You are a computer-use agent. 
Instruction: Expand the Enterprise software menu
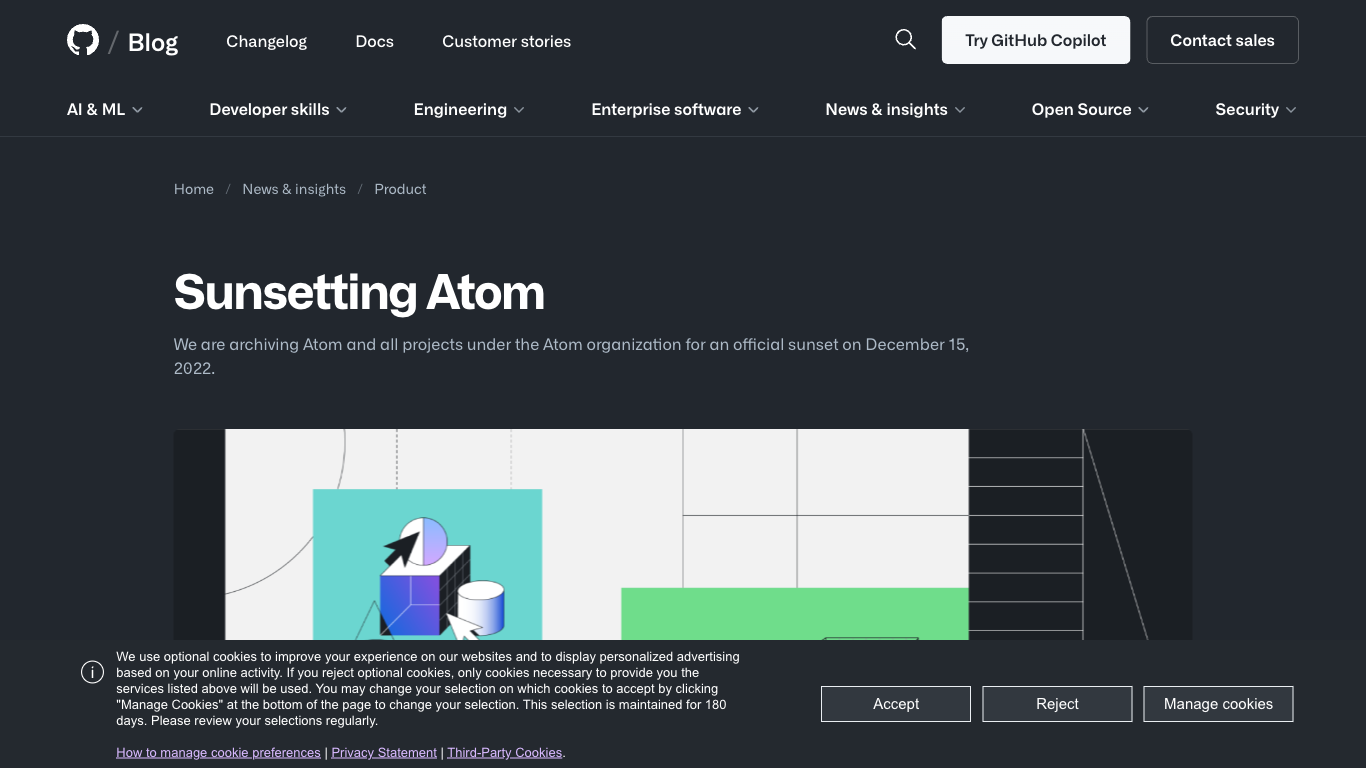675,109
